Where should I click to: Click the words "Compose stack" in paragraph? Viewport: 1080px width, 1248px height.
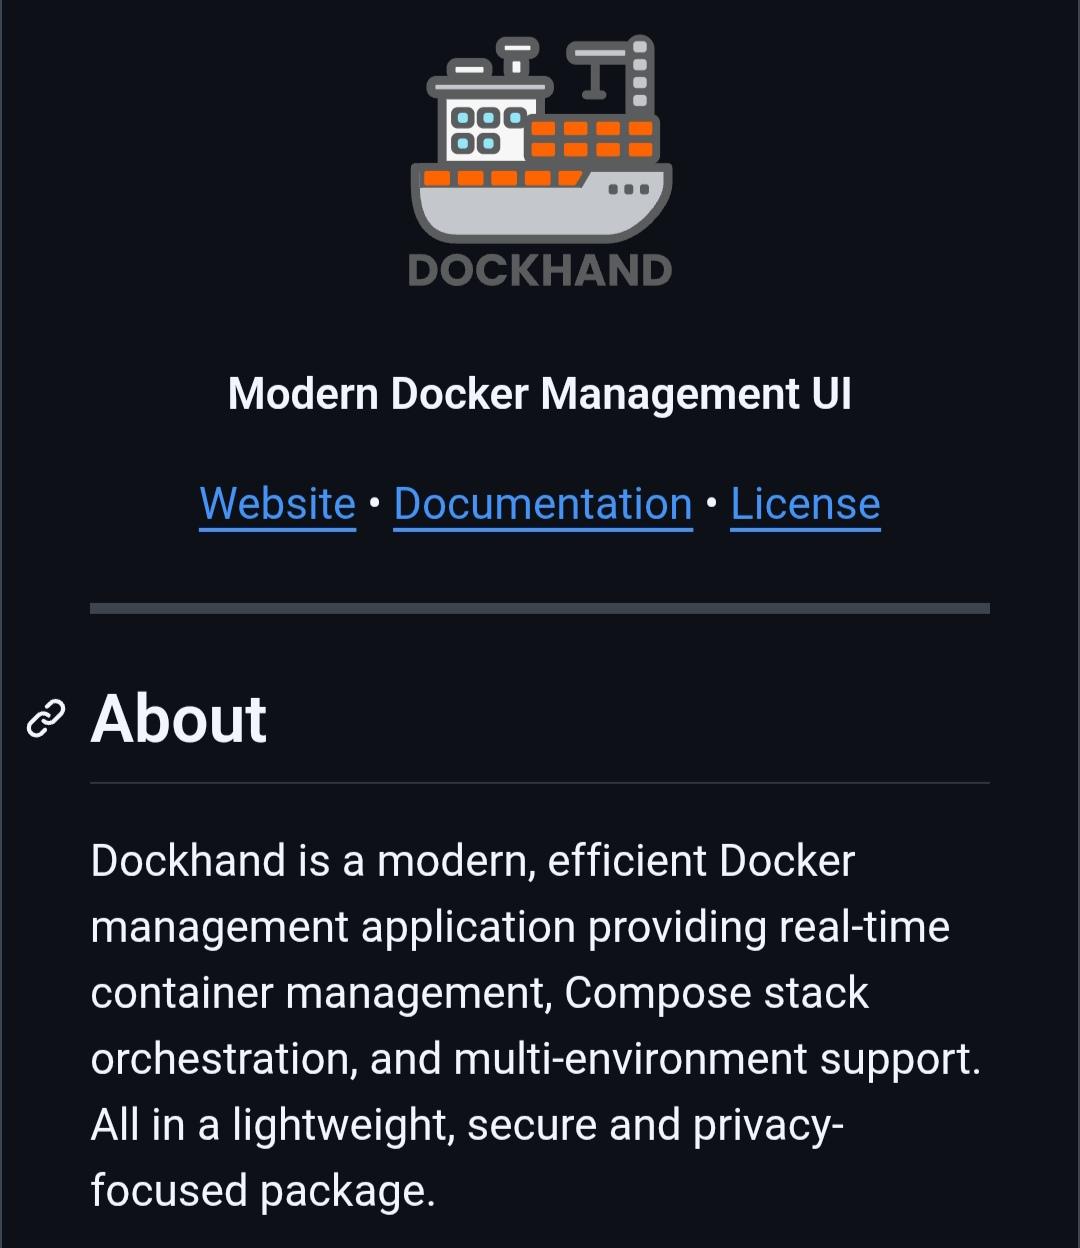tap(717, 993)
